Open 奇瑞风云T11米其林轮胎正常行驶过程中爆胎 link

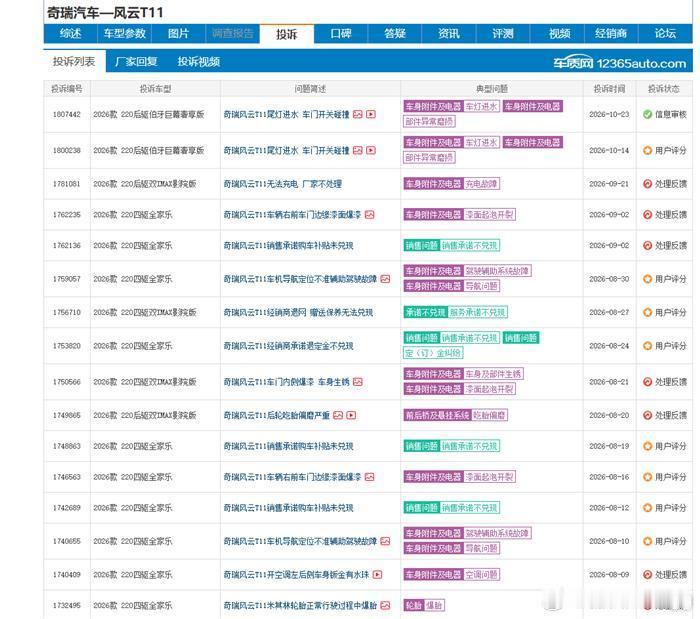300,606
